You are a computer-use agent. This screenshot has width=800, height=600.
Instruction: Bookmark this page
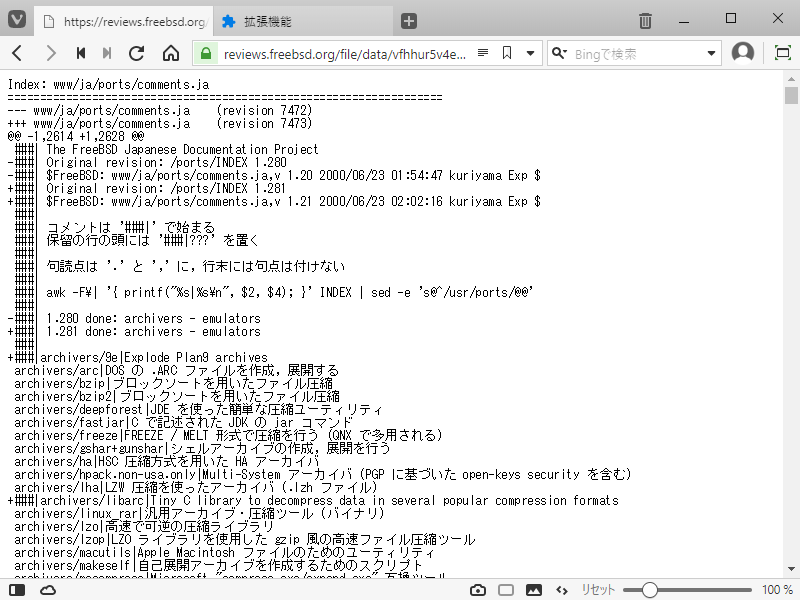[507, 53]
